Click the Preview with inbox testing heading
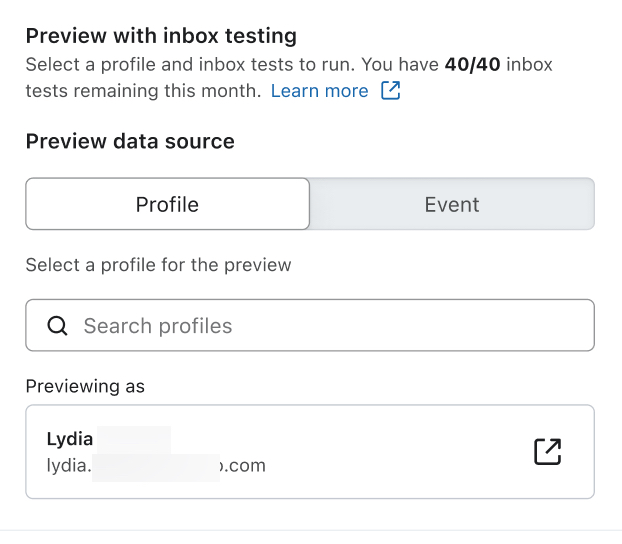Image resolution: width=622 pixels, height=544 pixels. (x=161, y=37)
